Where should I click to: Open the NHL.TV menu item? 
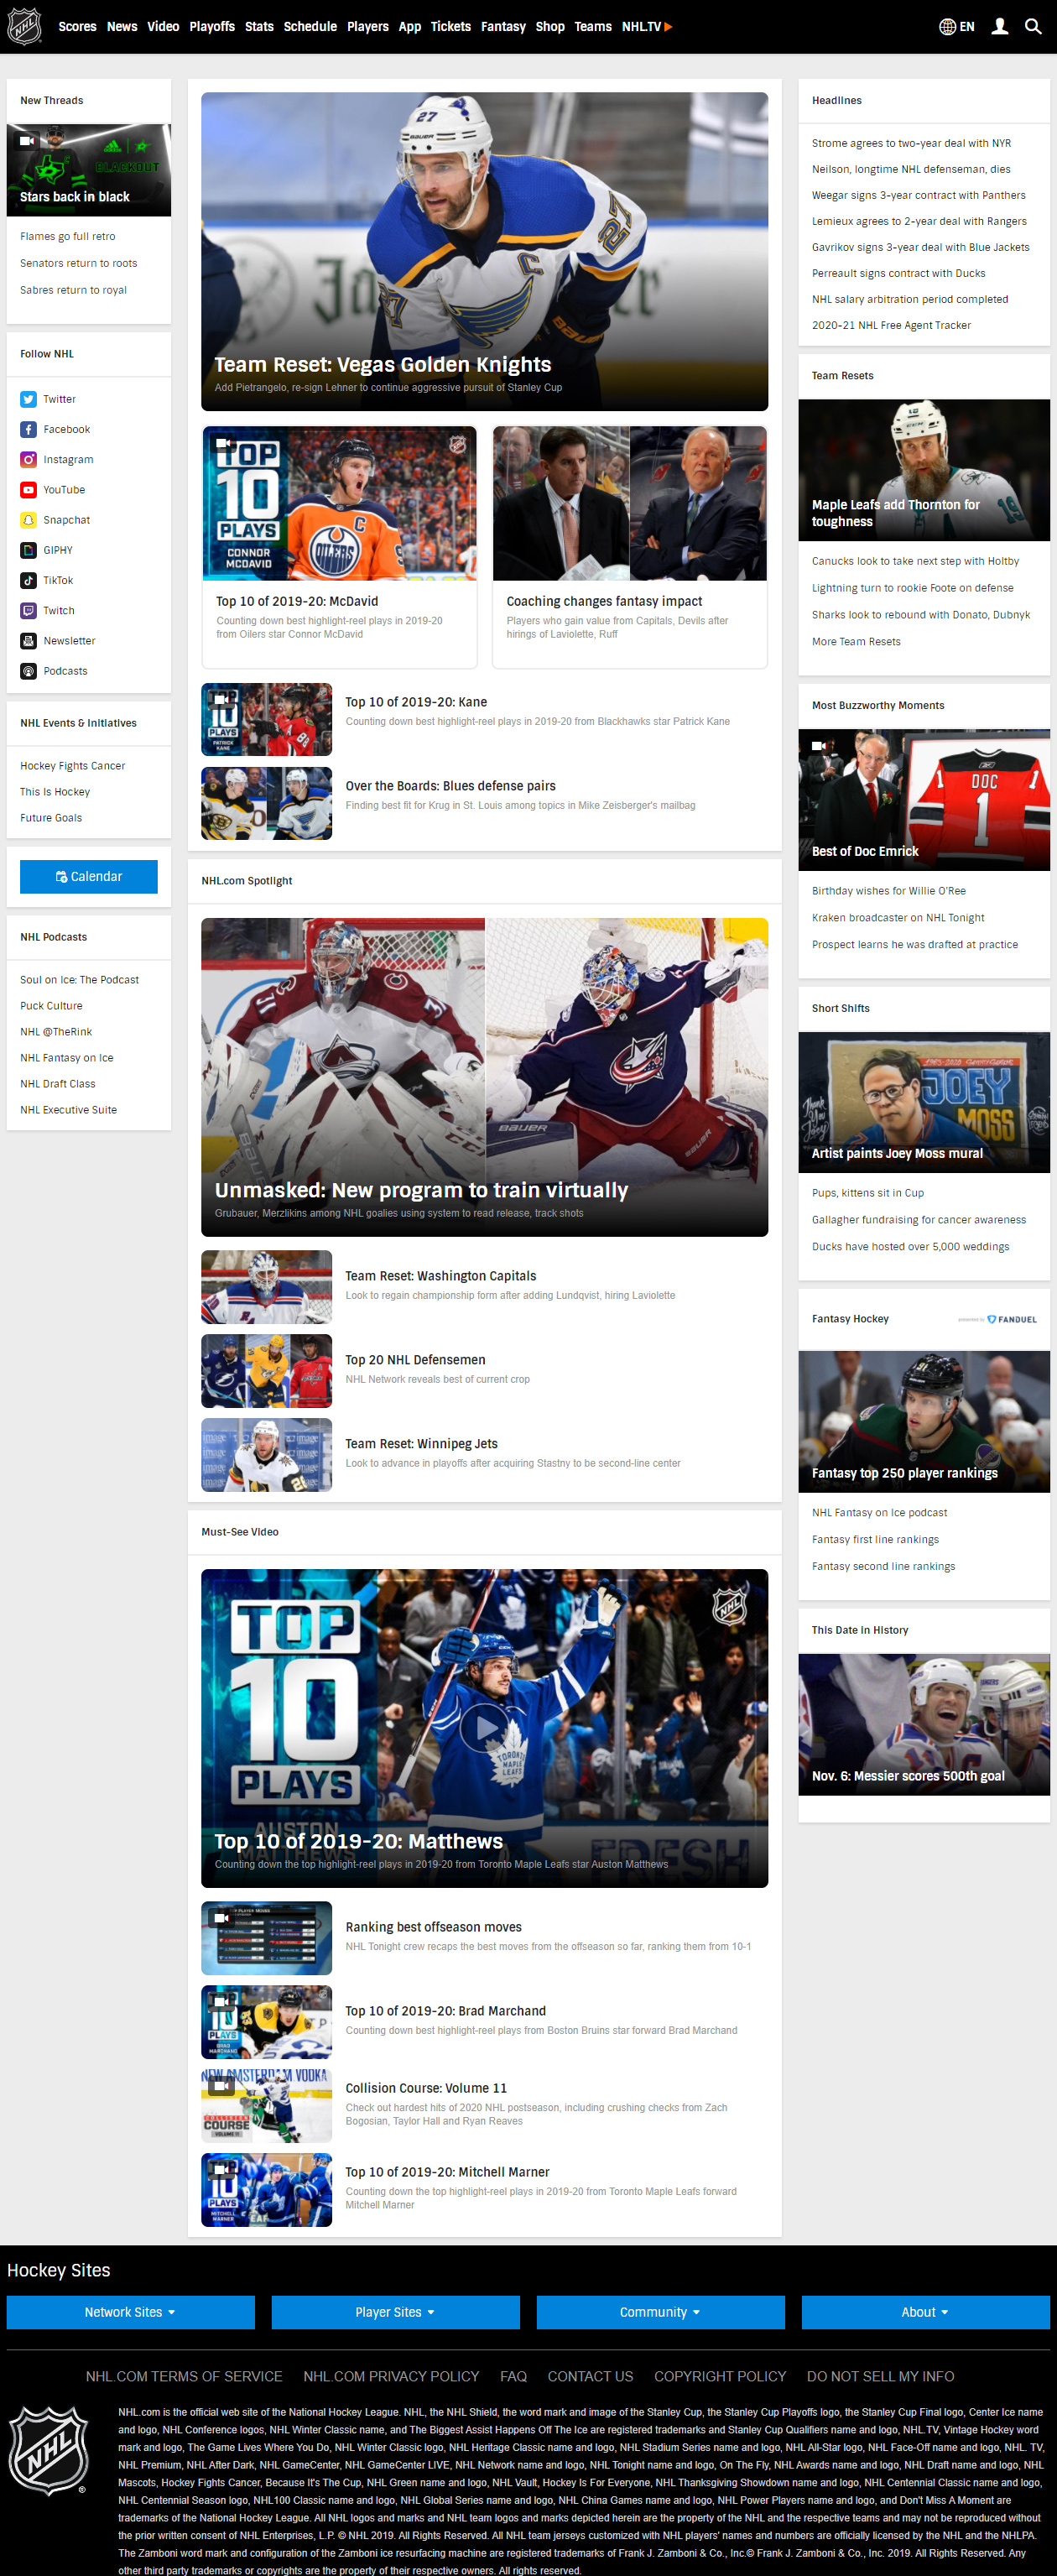pyautogui.click(x=647, y=27)
